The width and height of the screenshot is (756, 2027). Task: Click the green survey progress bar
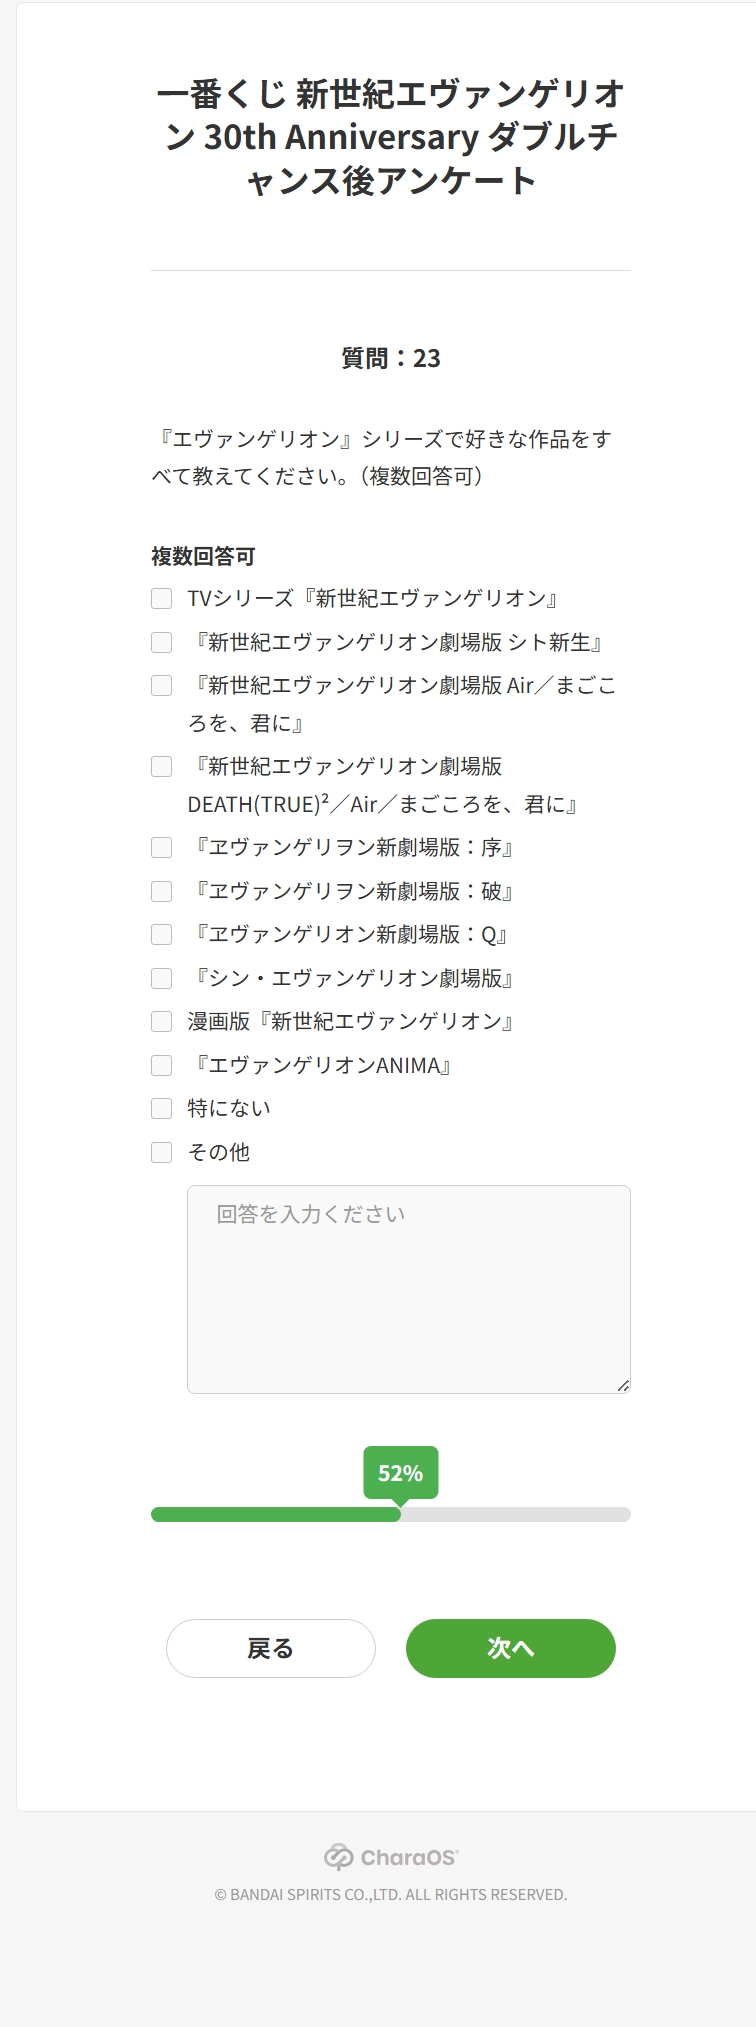(275, 1514)
